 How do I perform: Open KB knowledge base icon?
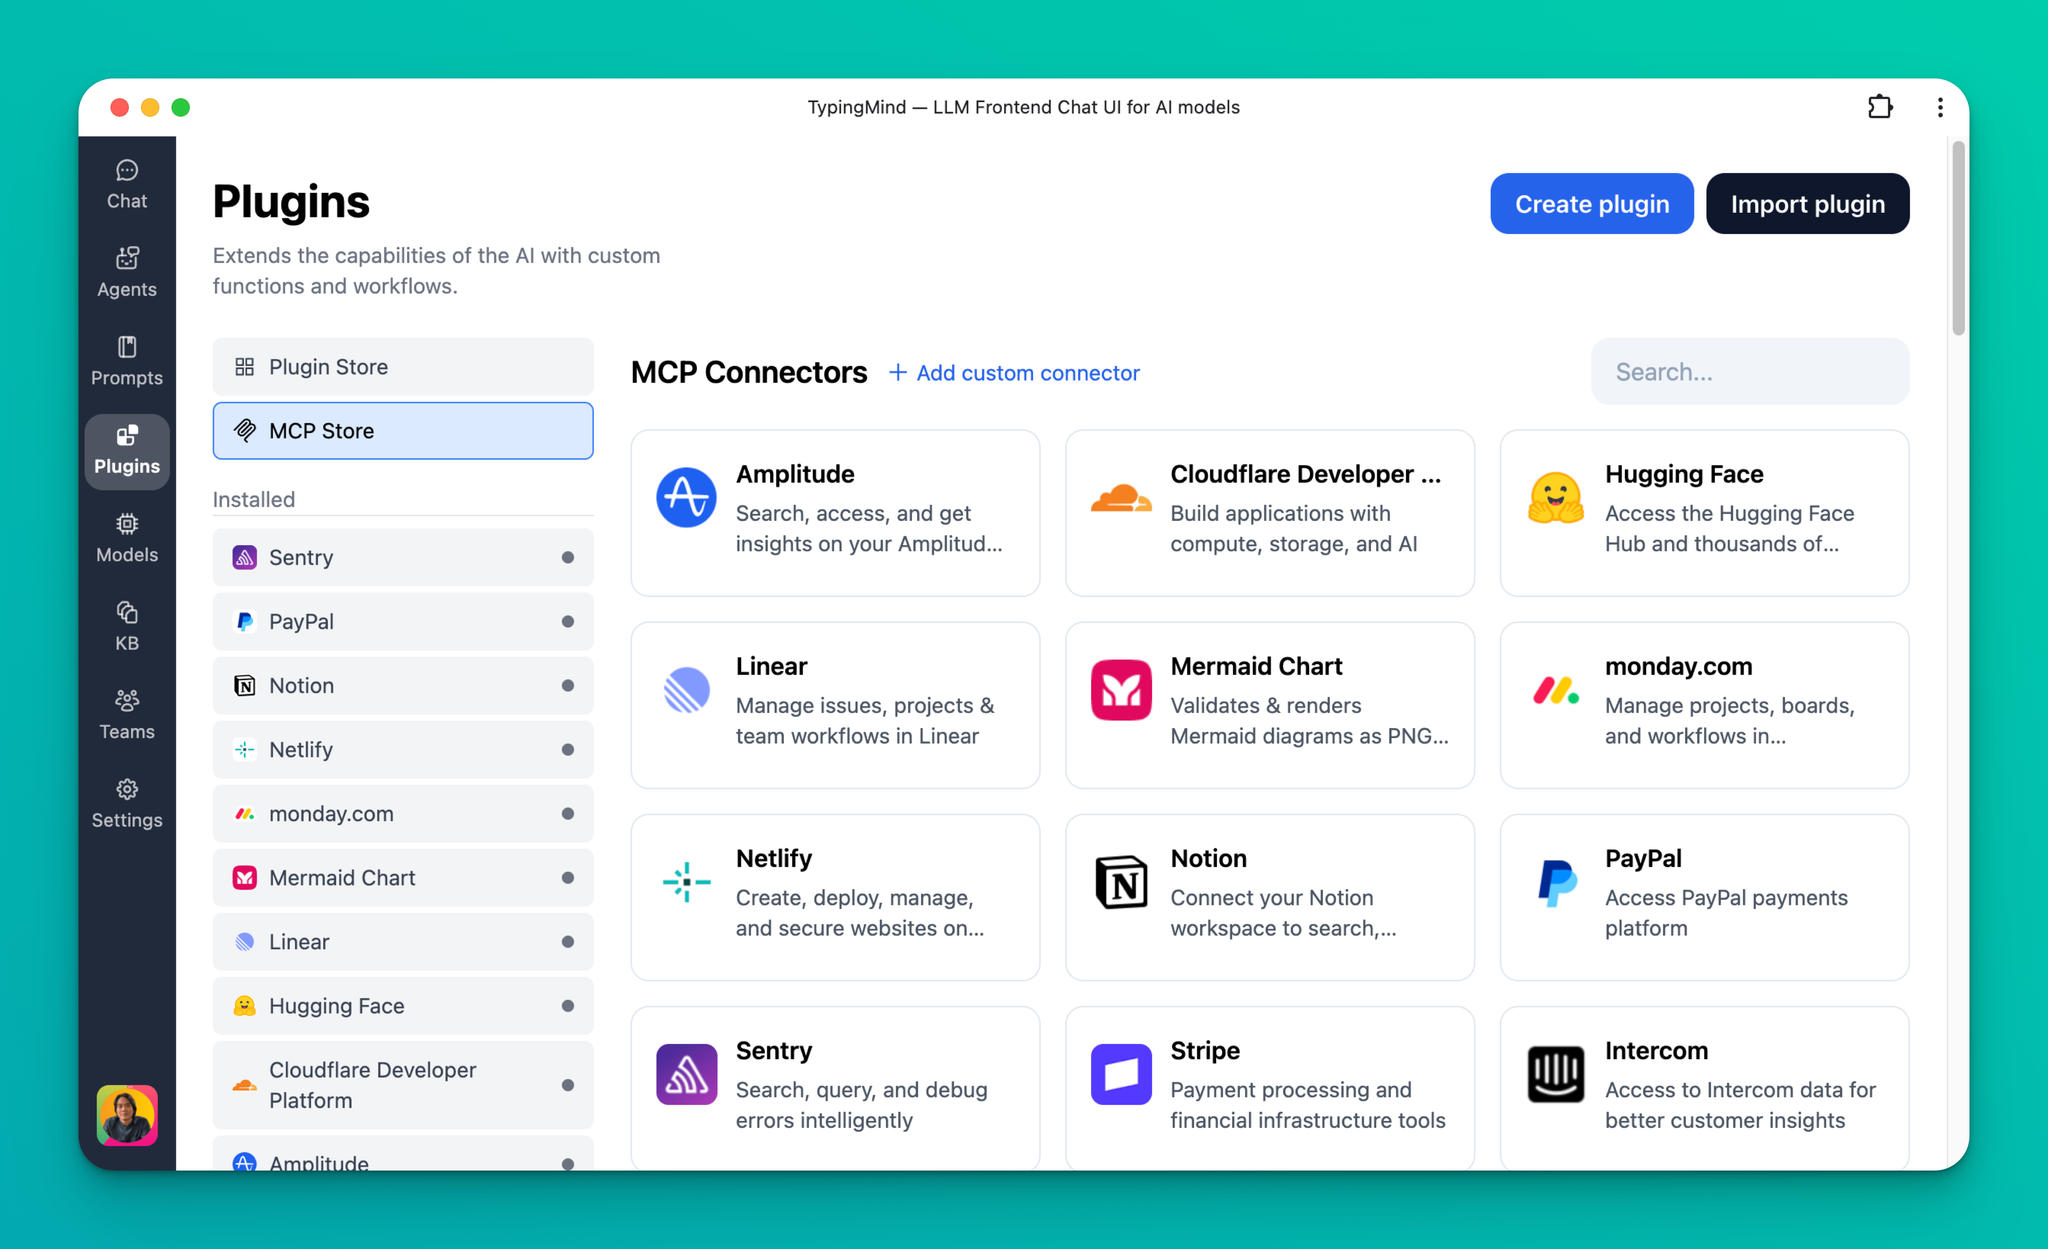(127, 626)
